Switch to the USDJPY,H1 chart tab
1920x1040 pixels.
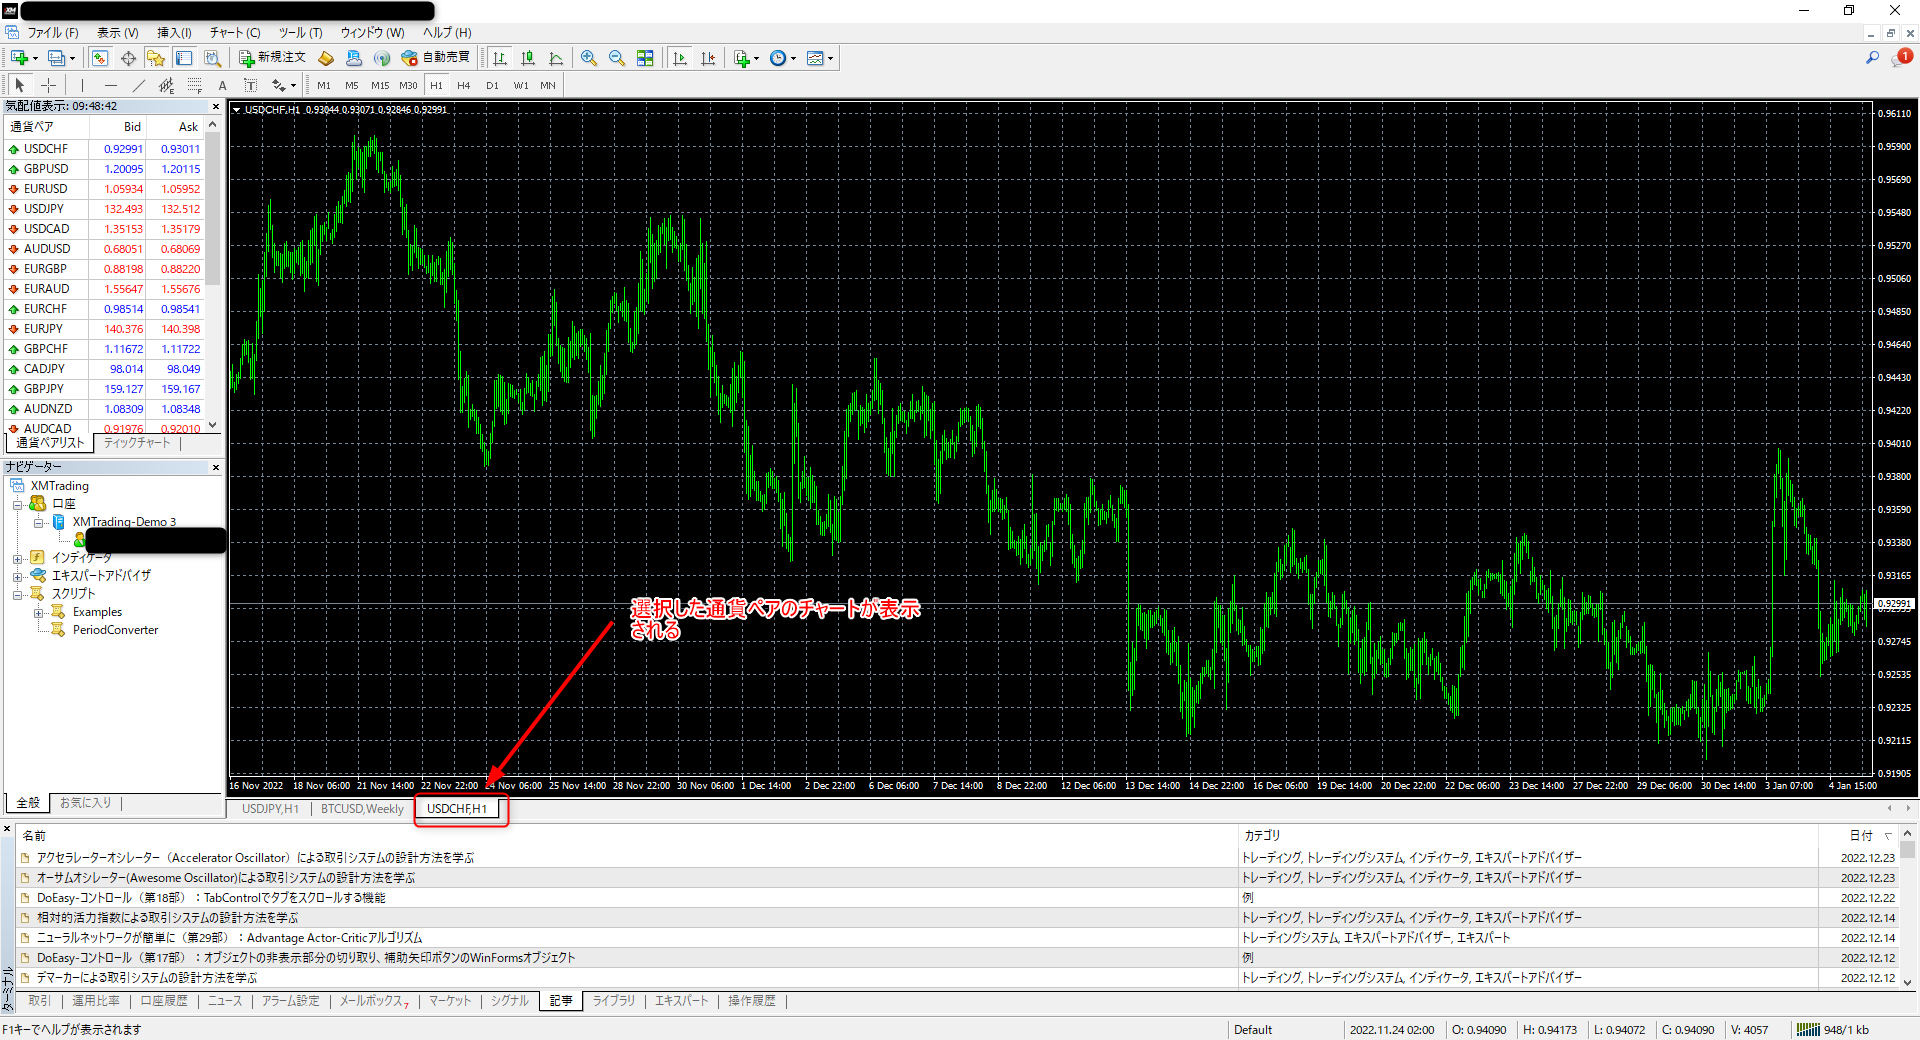pyautogui.click(x=270, y=809)
